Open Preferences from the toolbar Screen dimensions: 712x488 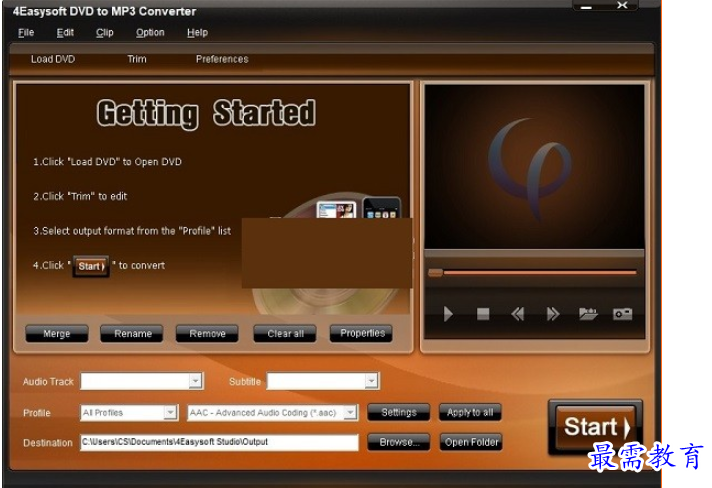tap(222, 59)
